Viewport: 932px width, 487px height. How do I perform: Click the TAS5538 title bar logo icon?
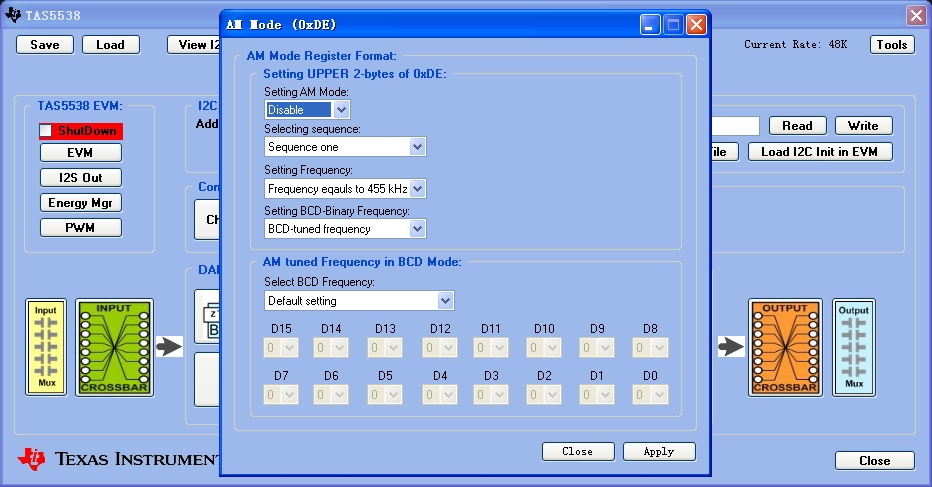[12, 14]
